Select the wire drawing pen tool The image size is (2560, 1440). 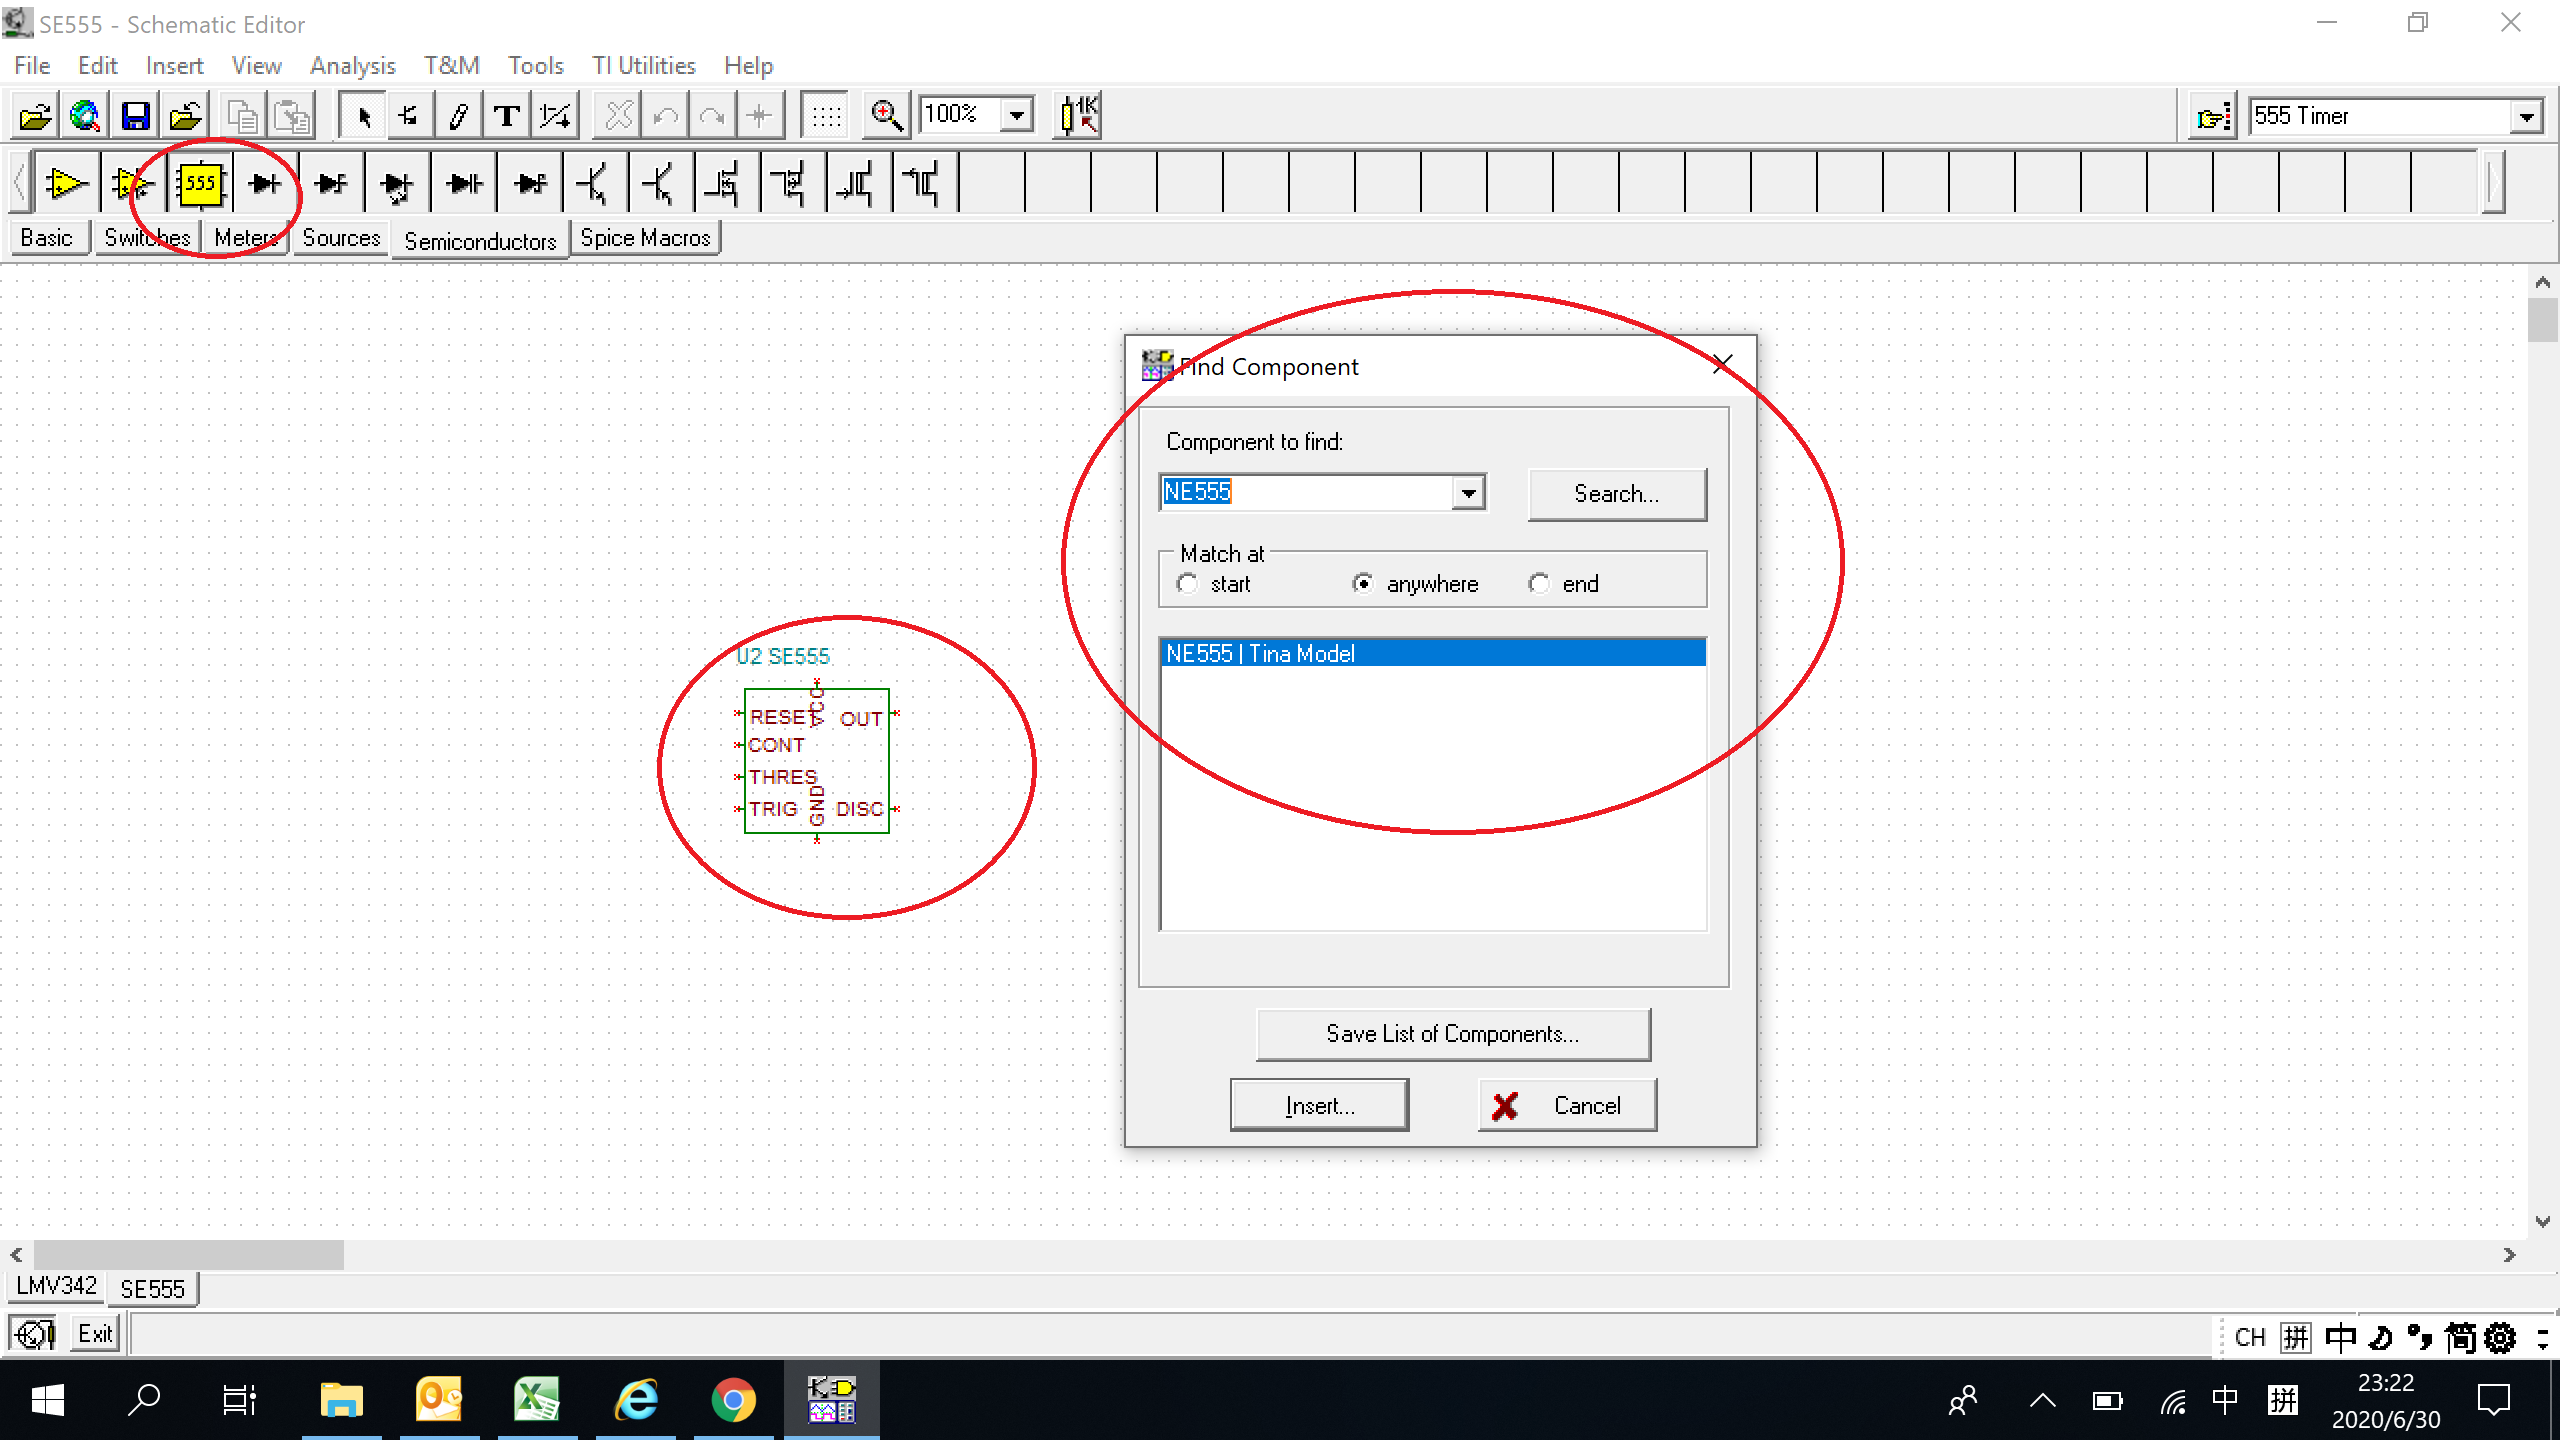coord(459,116)
